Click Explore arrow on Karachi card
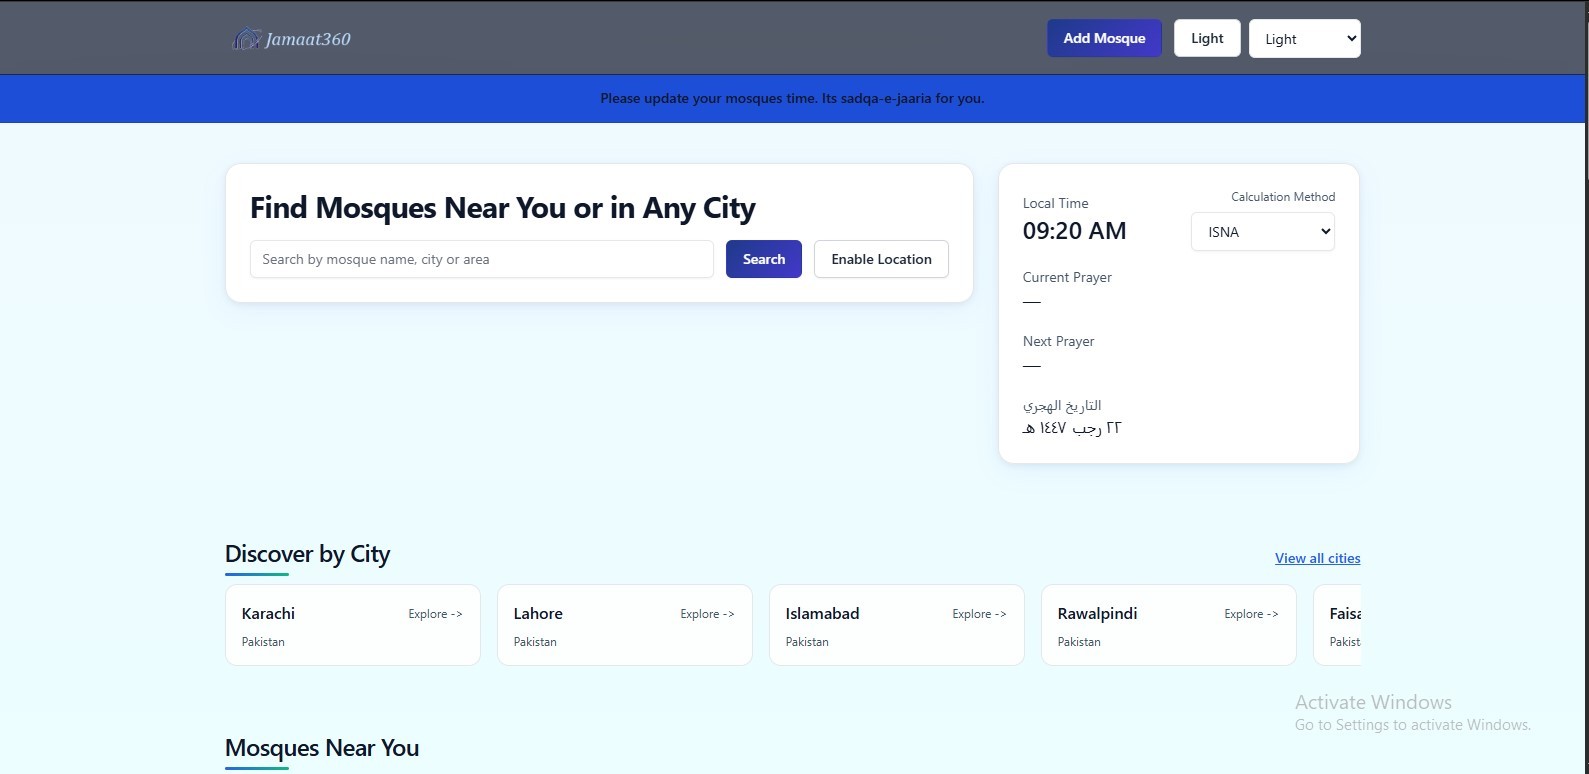The width and height of the screenshot is (1589, 774). click(435, 614)
